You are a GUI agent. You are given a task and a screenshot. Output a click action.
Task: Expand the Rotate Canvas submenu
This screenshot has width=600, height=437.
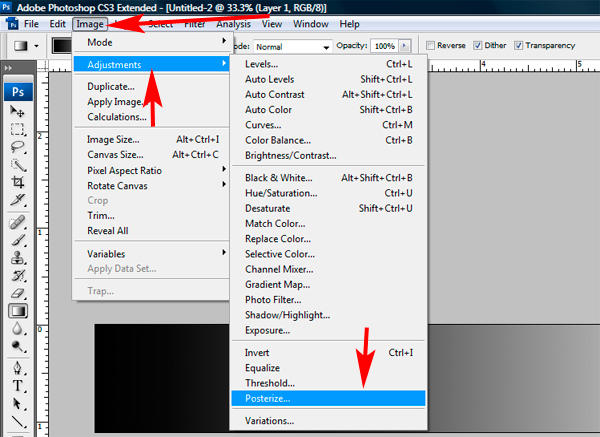152,186
